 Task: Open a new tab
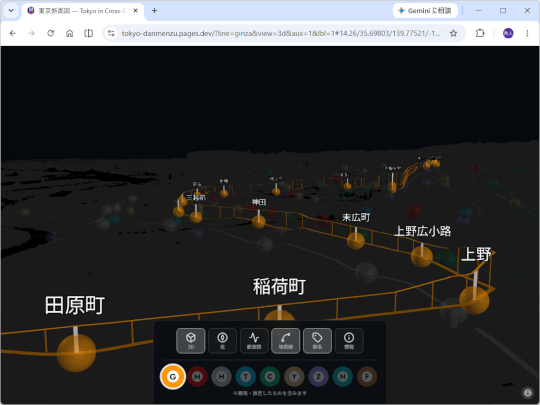click(x=154, y=11)
